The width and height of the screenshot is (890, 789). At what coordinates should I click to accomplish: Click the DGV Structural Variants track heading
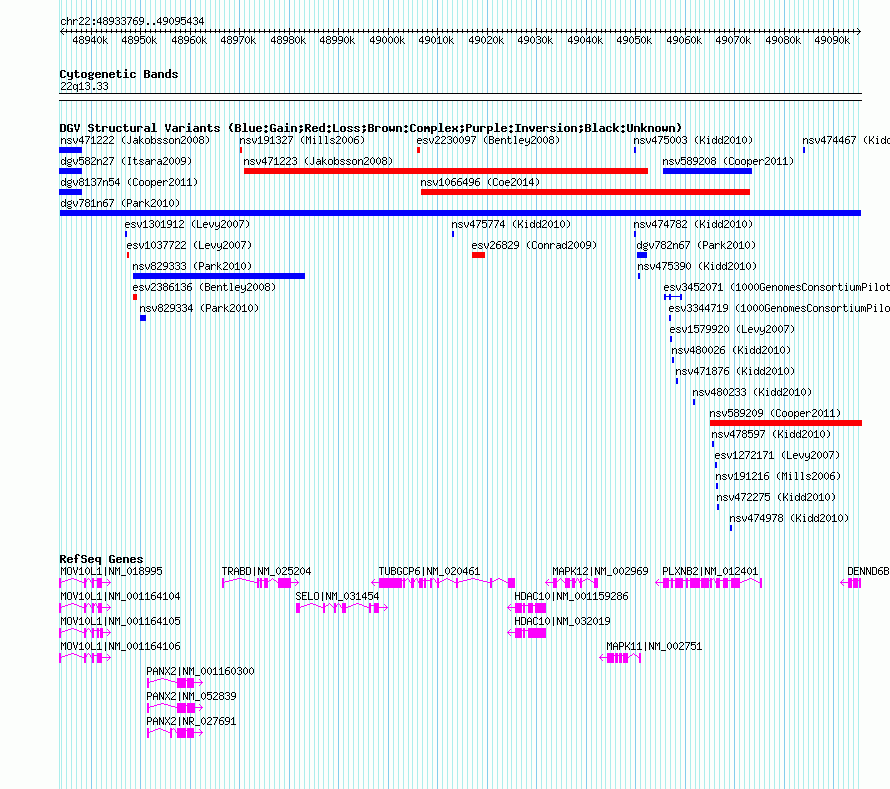(x=371, y=128)
